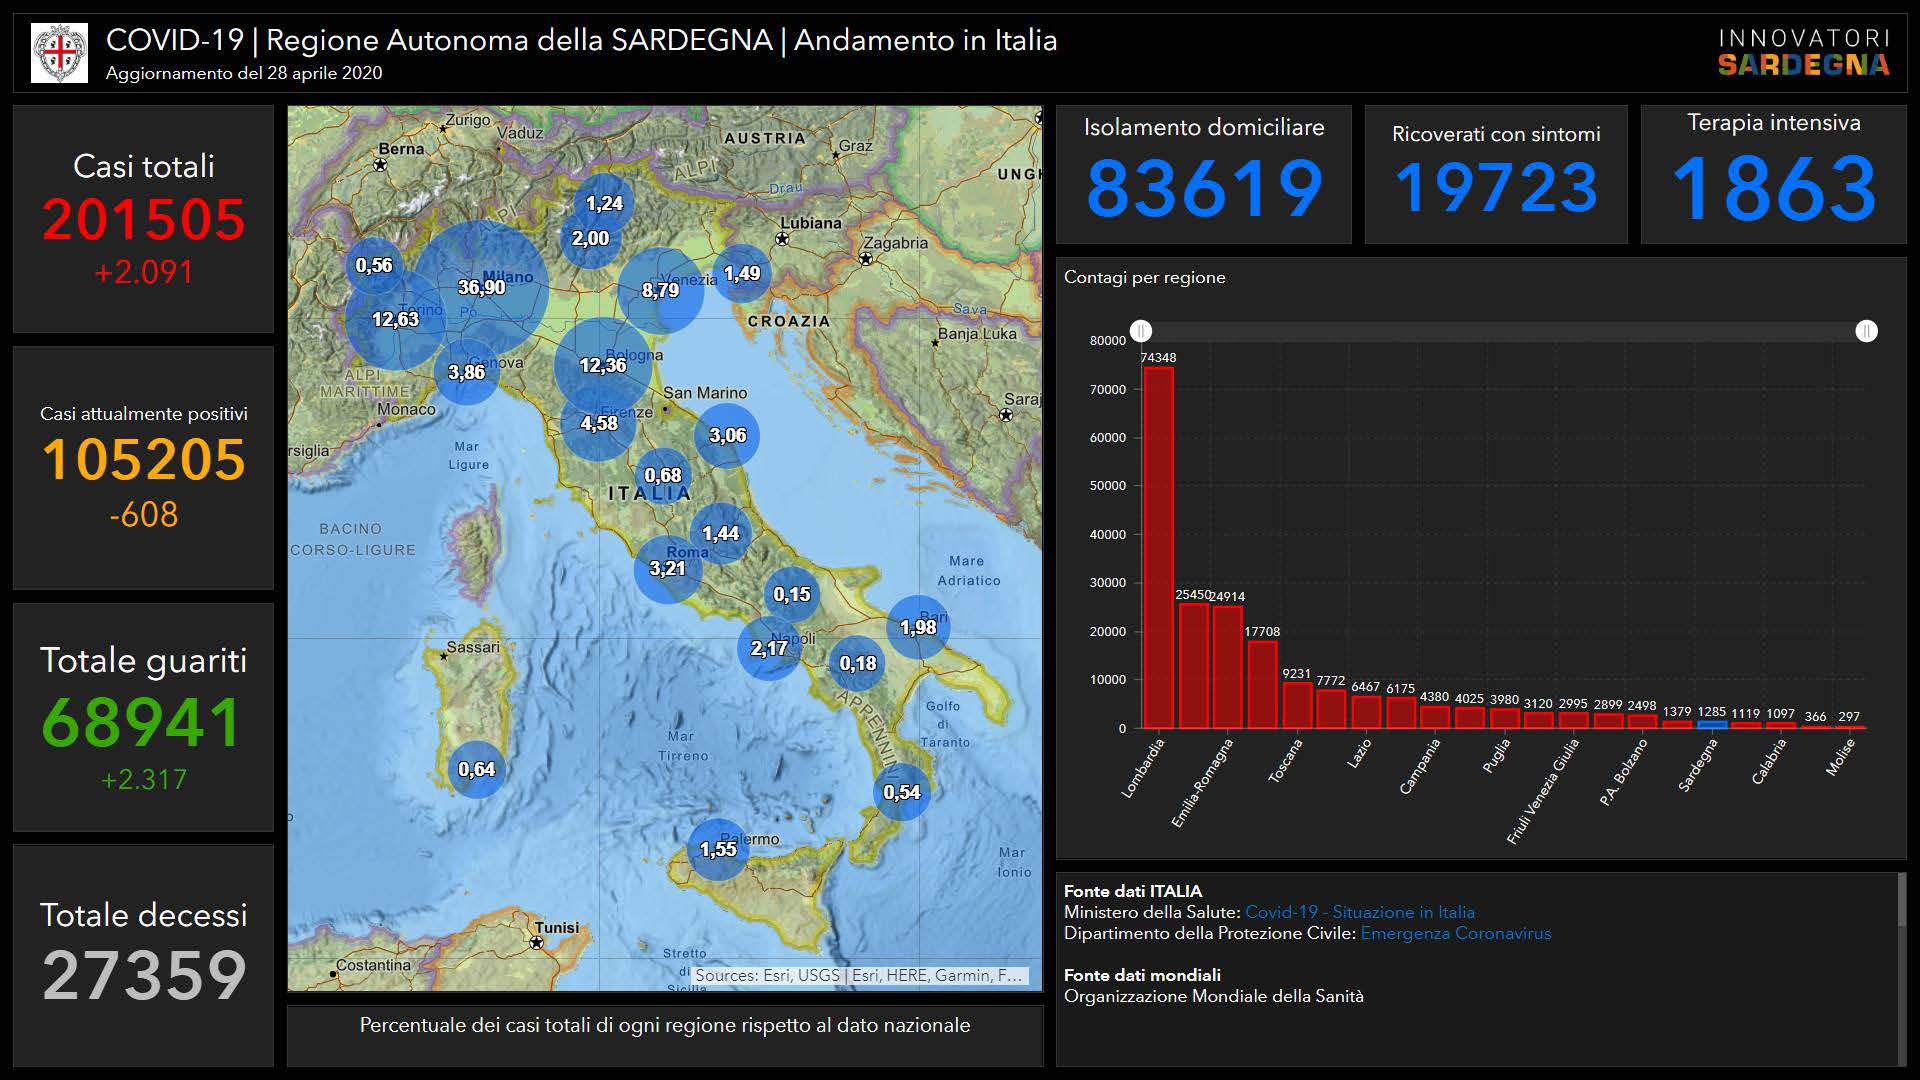Select the Veneto 8,79 map bubble

coord(660,290)
